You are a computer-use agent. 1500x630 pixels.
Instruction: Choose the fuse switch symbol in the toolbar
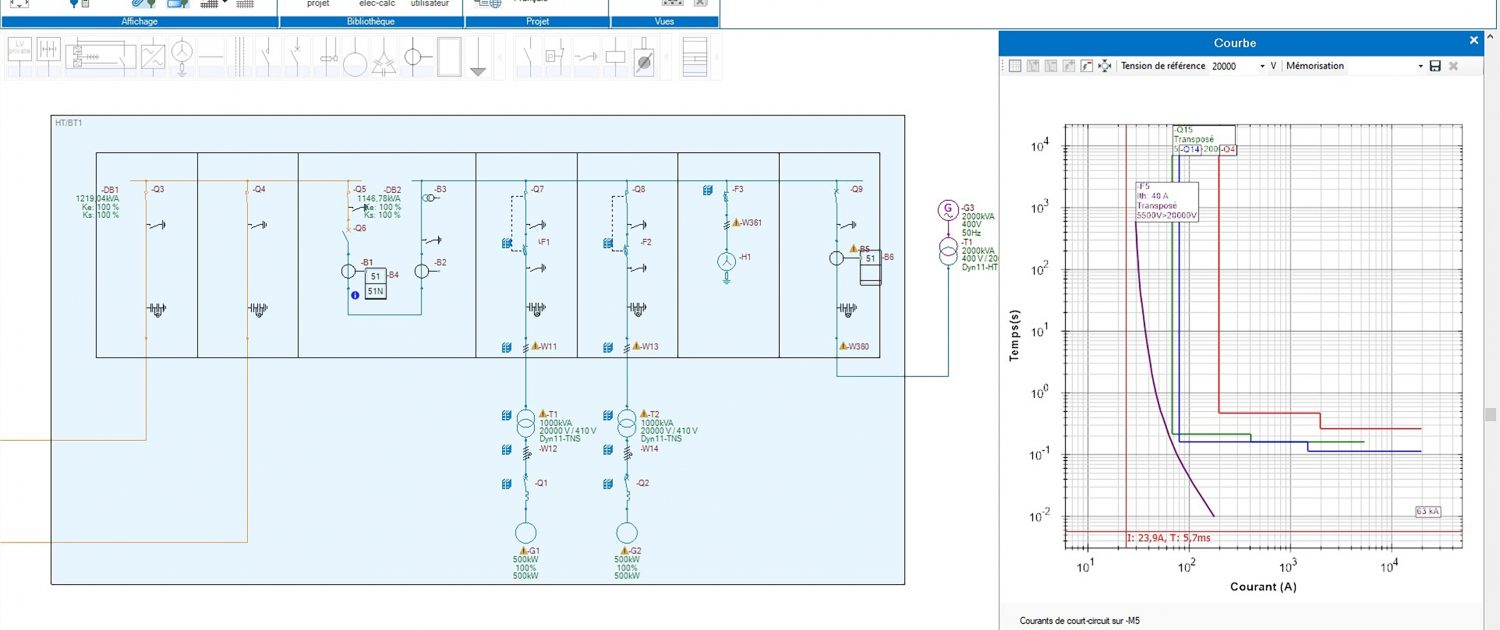(326, 55)
